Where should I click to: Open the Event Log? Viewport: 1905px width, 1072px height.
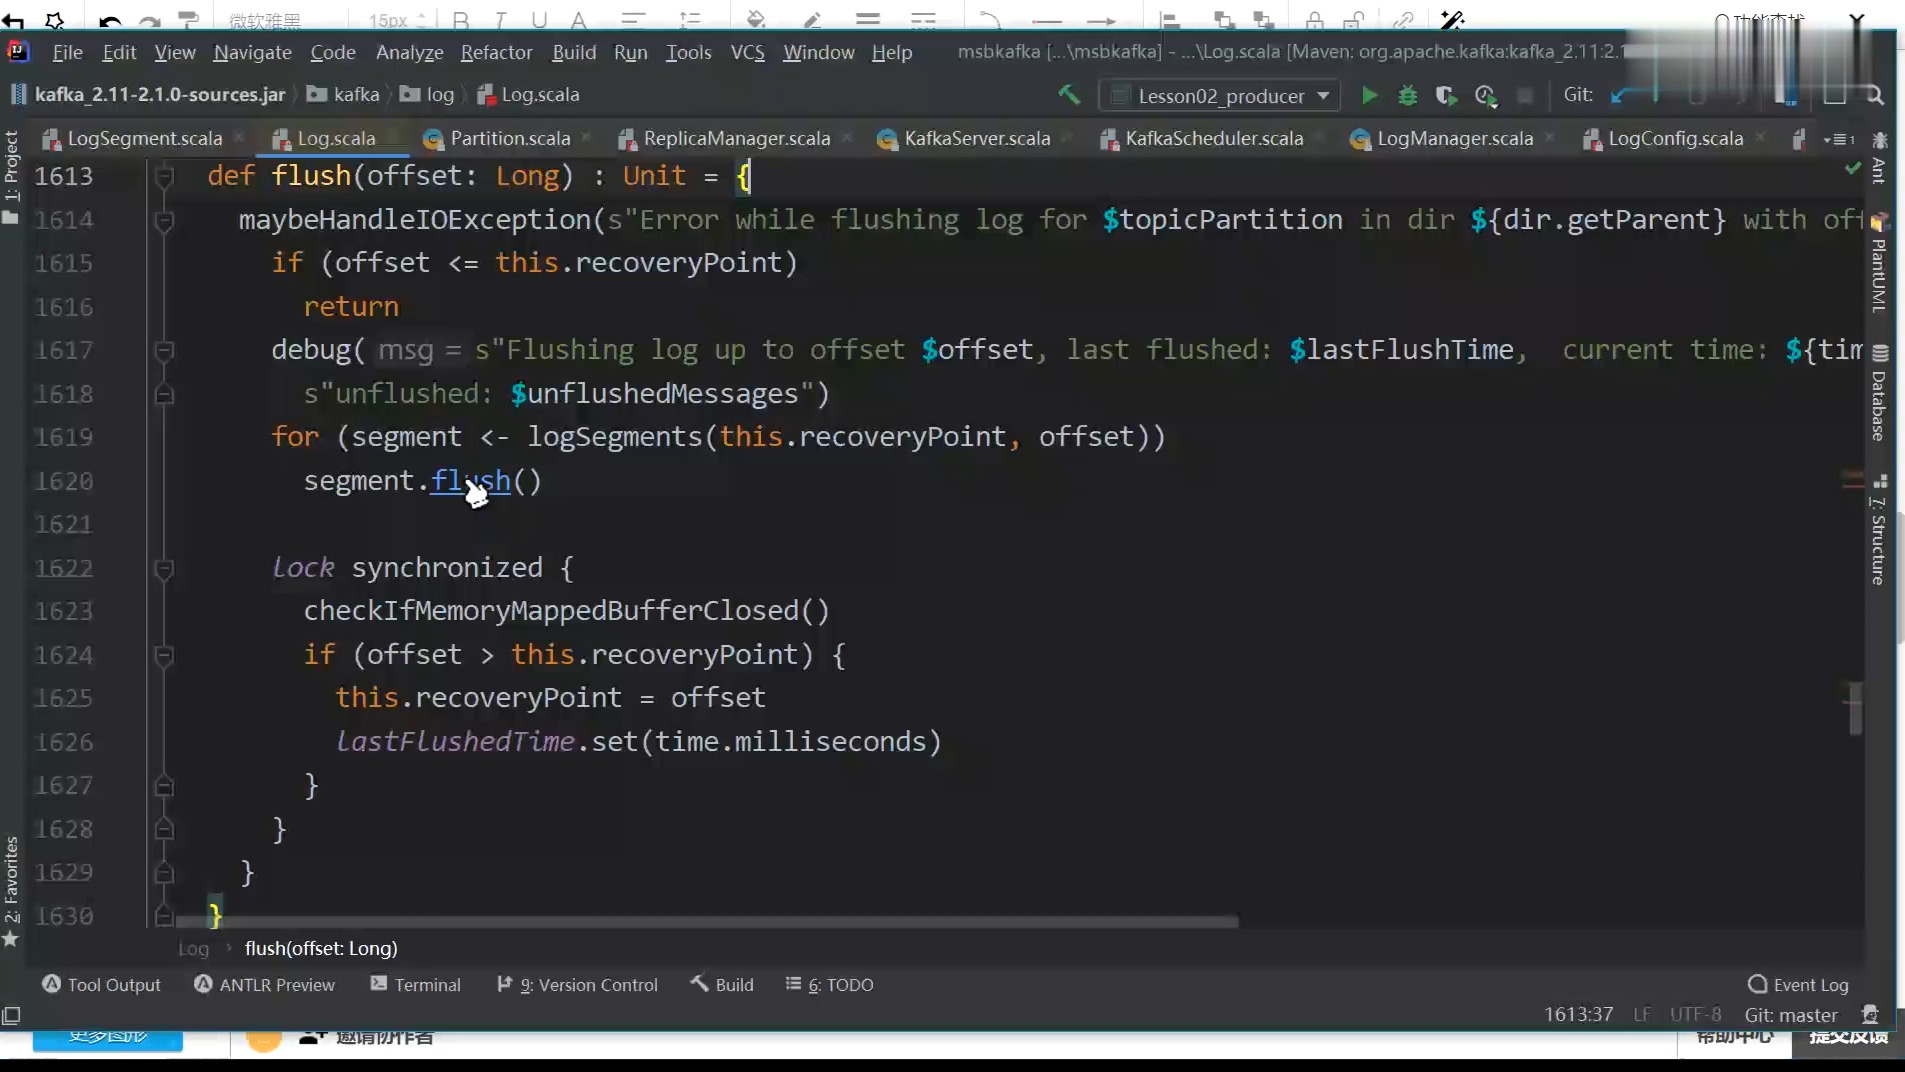click(x=1798, y=985)
